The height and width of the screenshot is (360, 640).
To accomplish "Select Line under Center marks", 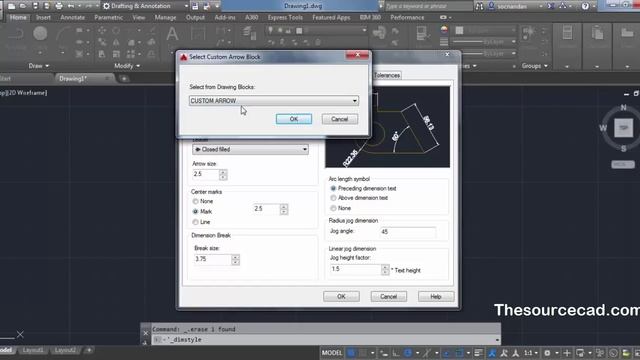I will (201, 222).
